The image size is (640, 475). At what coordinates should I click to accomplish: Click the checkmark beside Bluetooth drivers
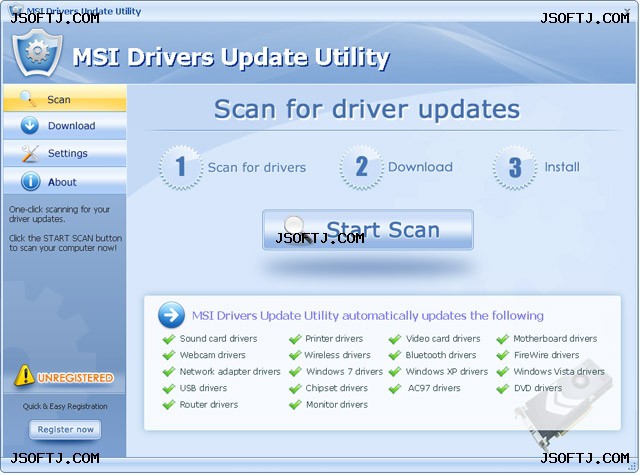395,355
